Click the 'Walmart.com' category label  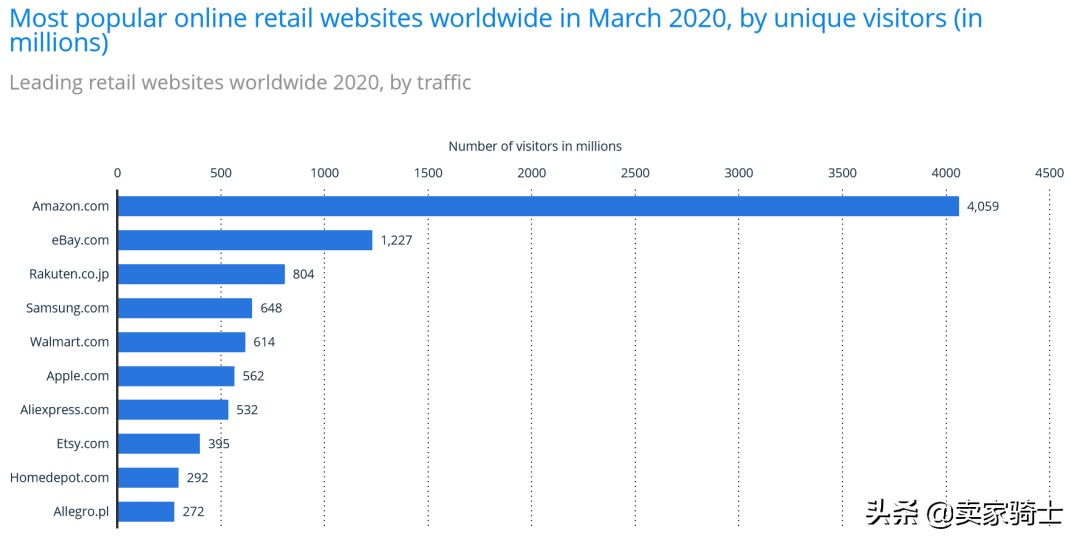[70, 342]
